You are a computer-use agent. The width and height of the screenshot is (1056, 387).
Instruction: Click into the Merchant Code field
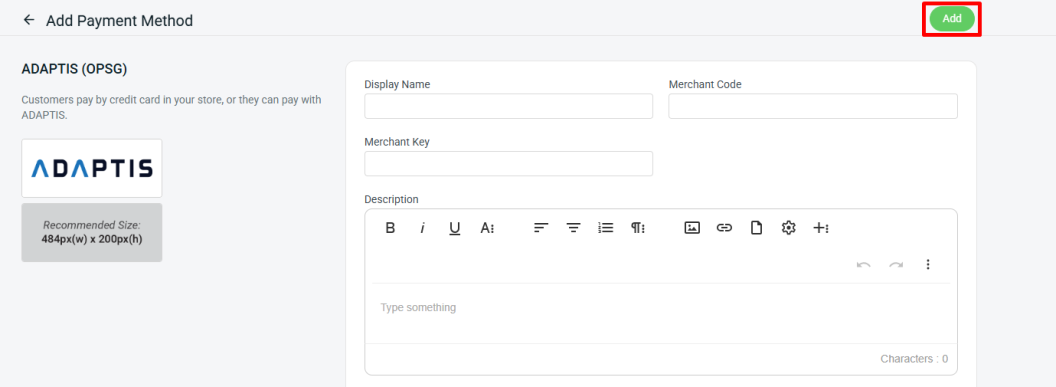813,106
